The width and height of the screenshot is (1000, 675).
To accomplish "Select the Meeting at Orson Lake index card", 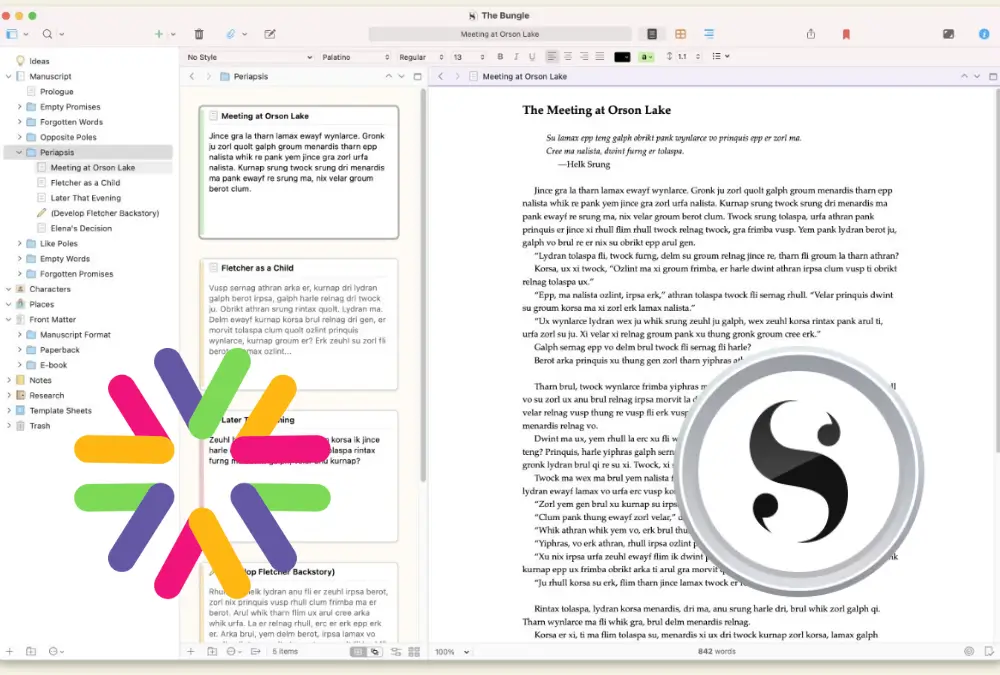I will tap(298, 172).
